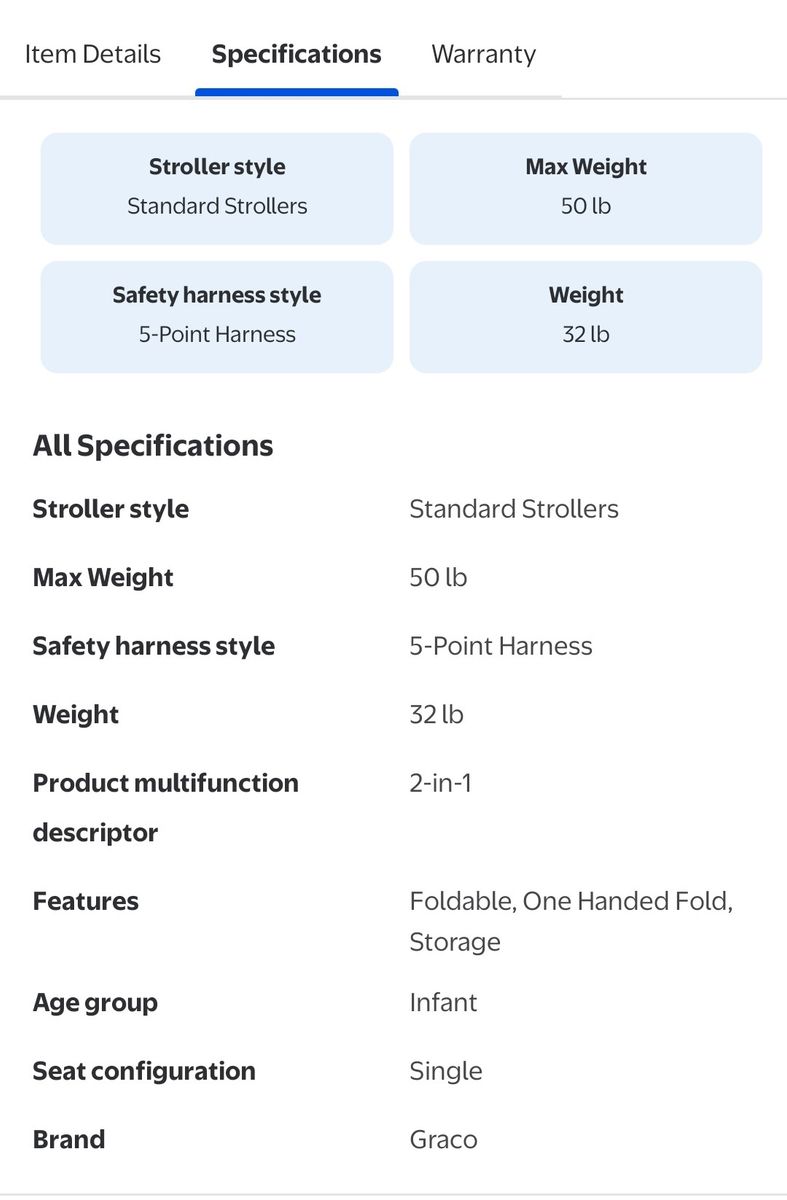787x1200 pixels.
Task: Click the Product multifunction descriptor label
Action: coord(165,807)
